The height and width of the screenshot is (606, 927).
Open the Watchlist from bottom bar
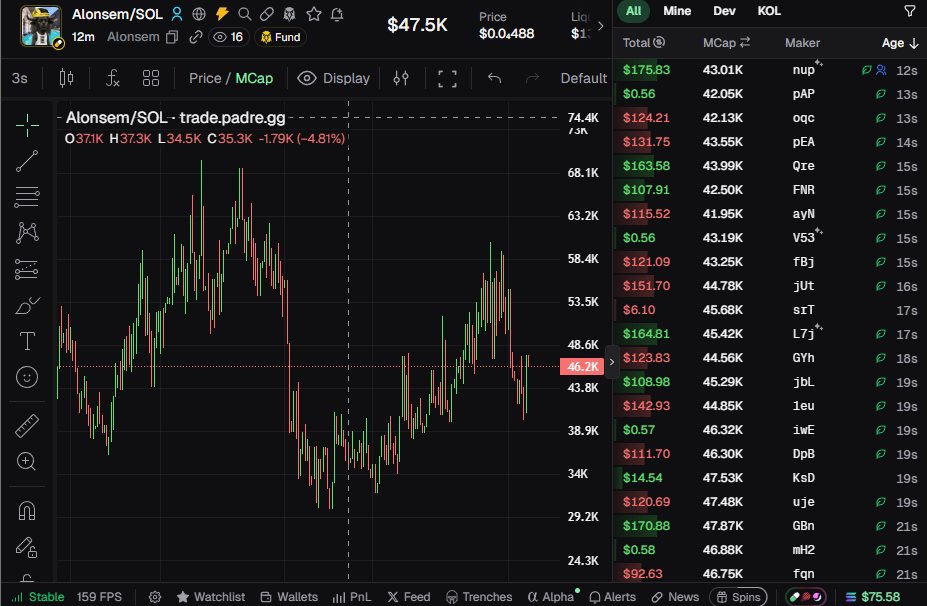pos(211,597)
